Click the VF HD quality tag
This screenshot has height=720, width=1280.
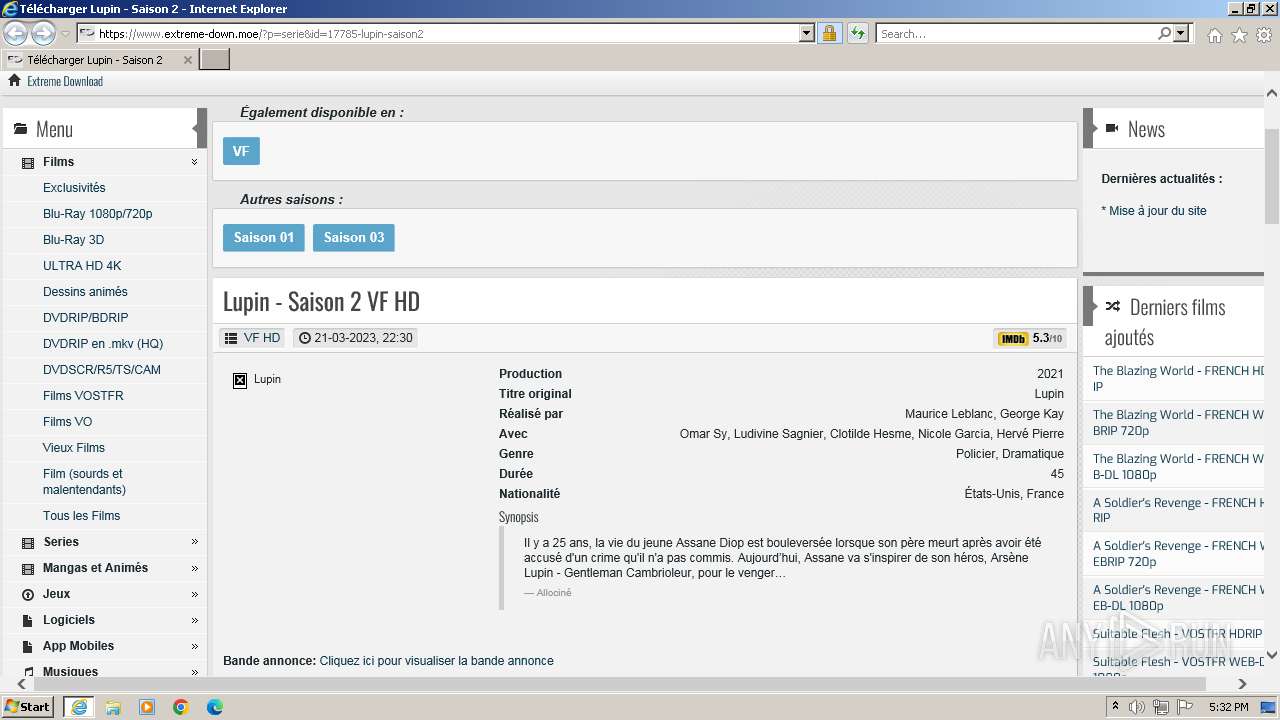point(252,338)
